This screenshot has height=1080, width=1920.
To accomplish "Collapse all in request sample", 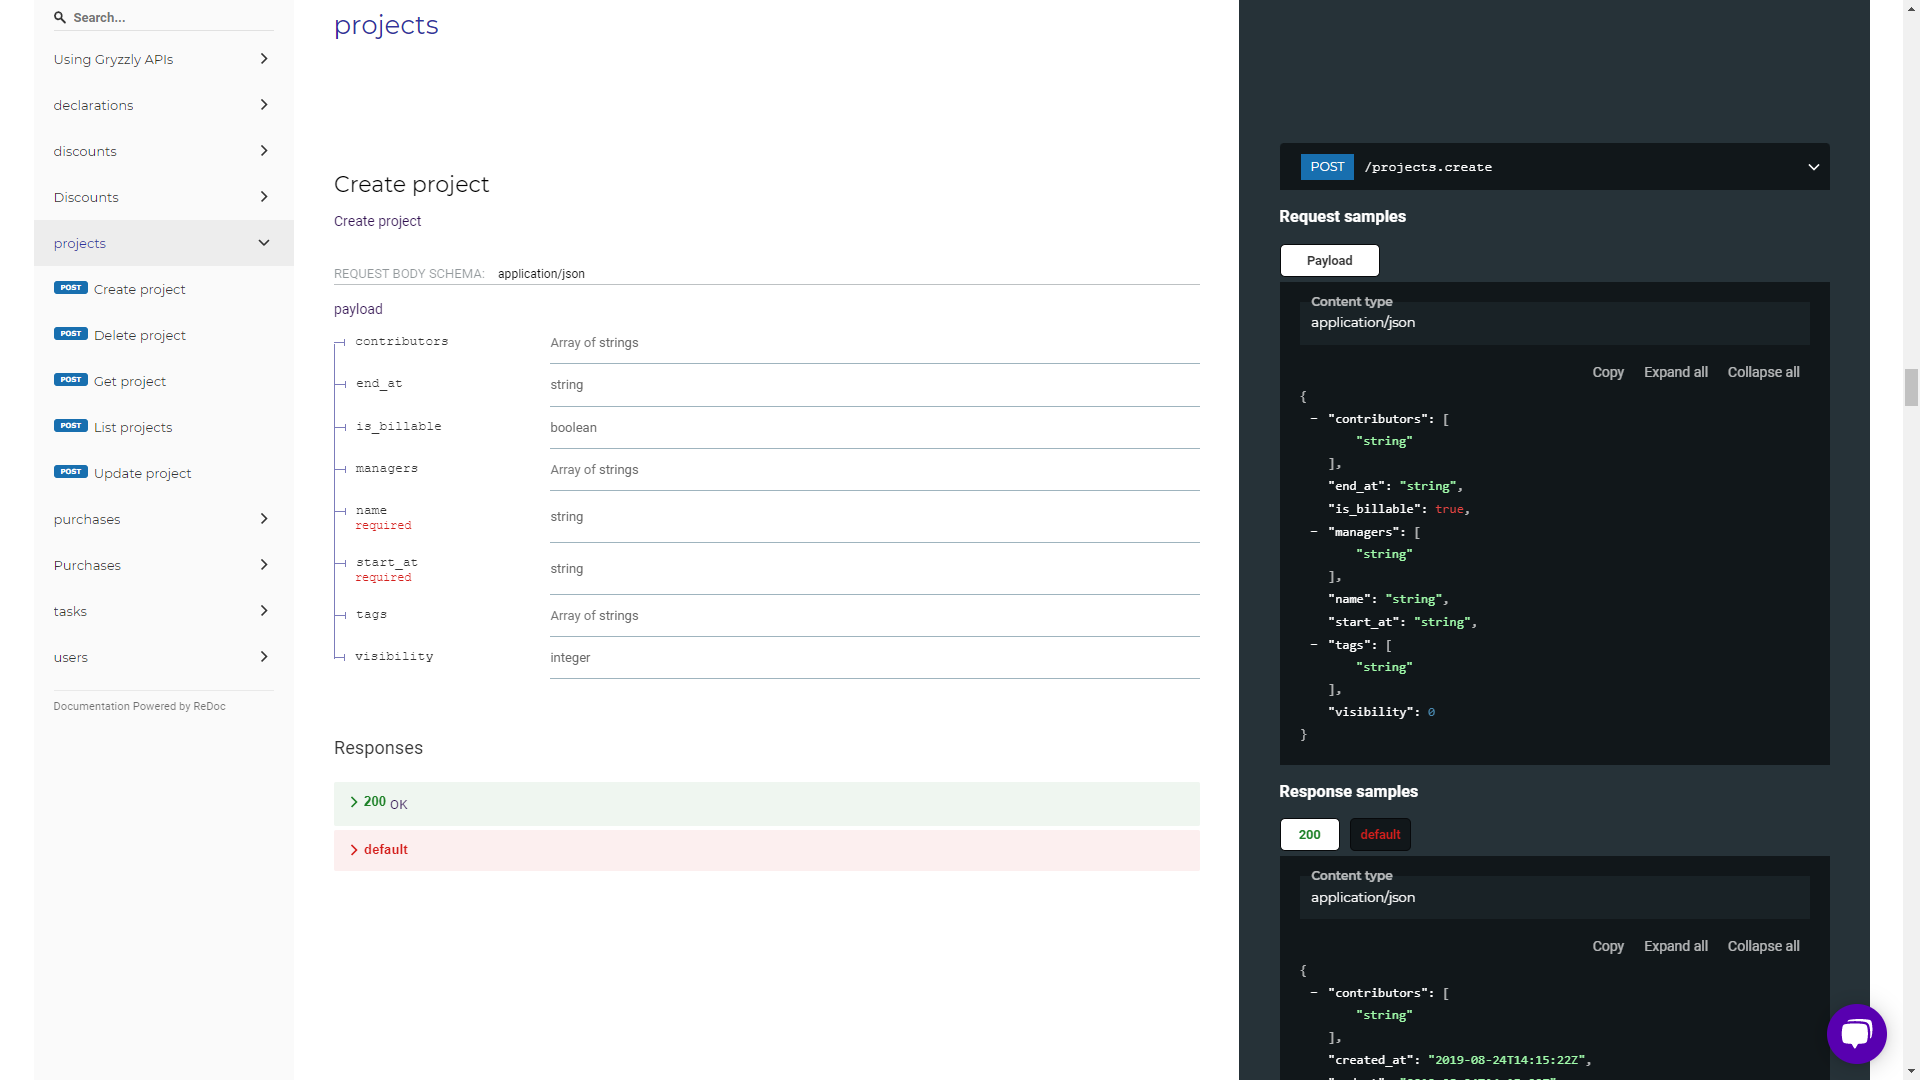I will coord(1763,372).
